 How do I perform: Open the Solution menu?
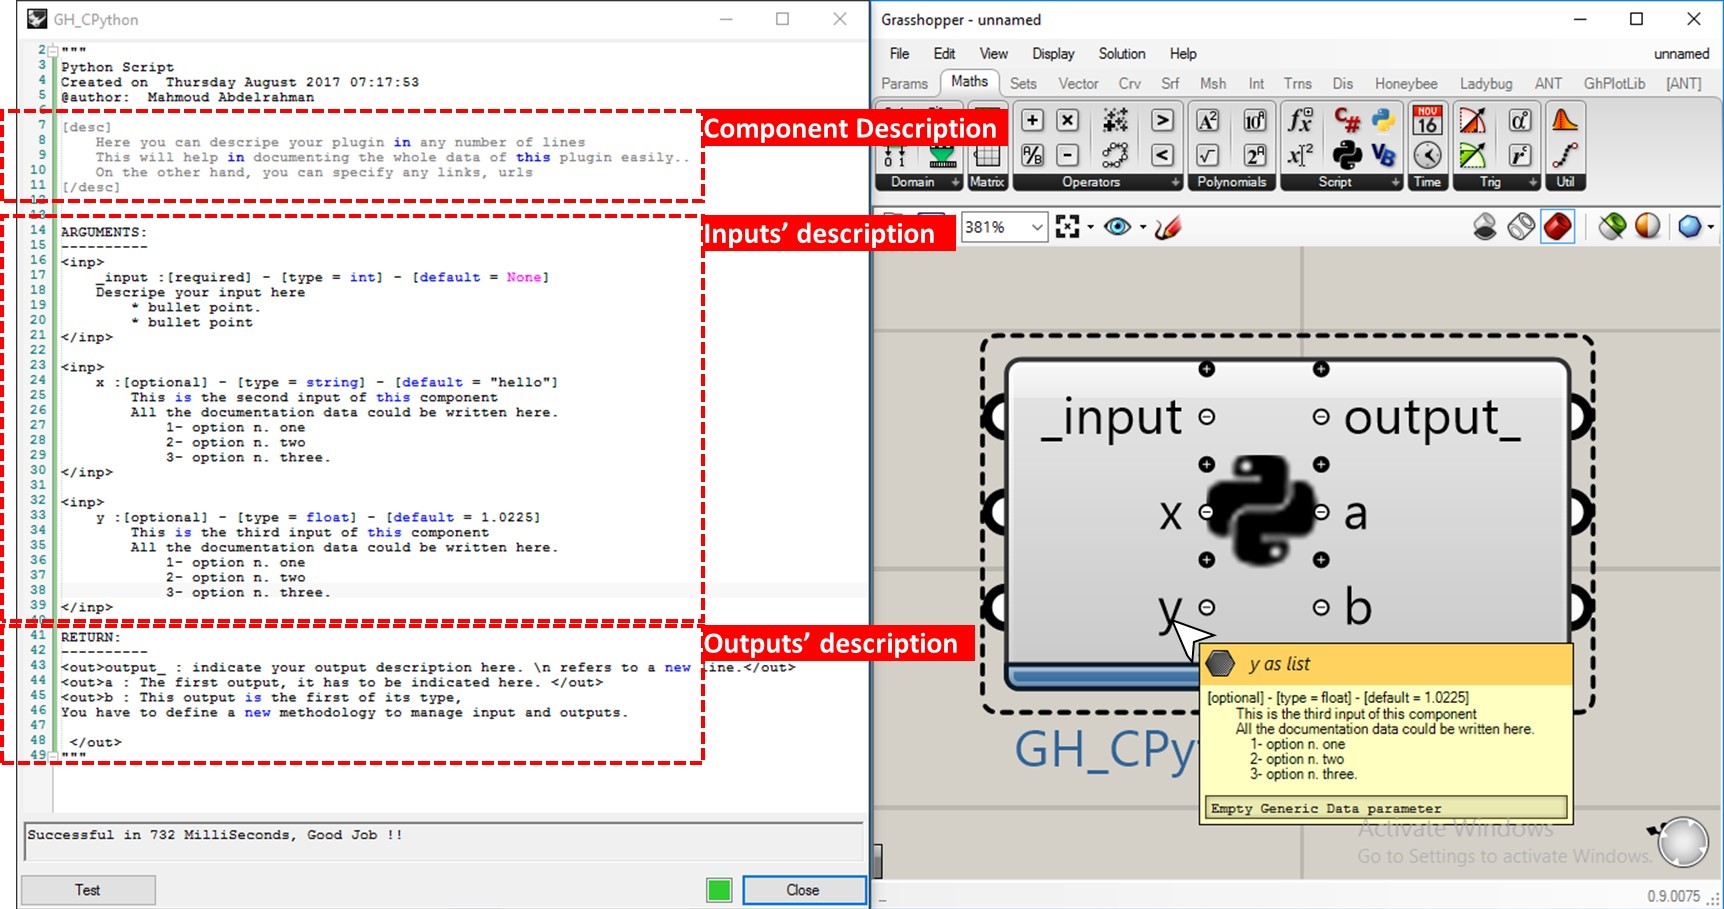[1121, 54]
